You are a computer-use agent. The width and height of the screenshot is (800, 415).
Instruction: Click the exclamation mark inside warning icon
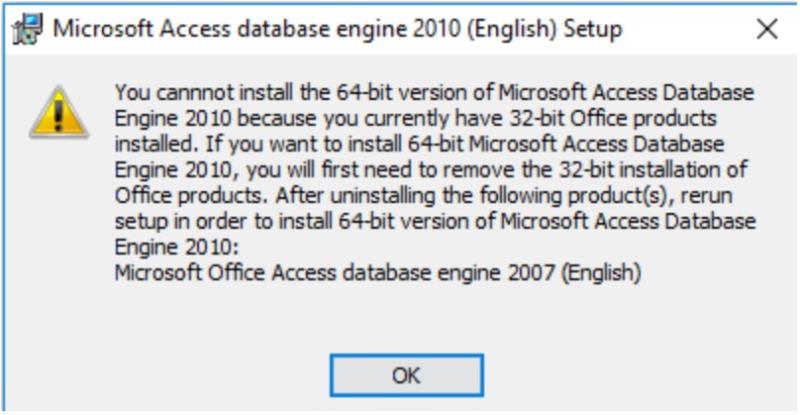point(58,116)
